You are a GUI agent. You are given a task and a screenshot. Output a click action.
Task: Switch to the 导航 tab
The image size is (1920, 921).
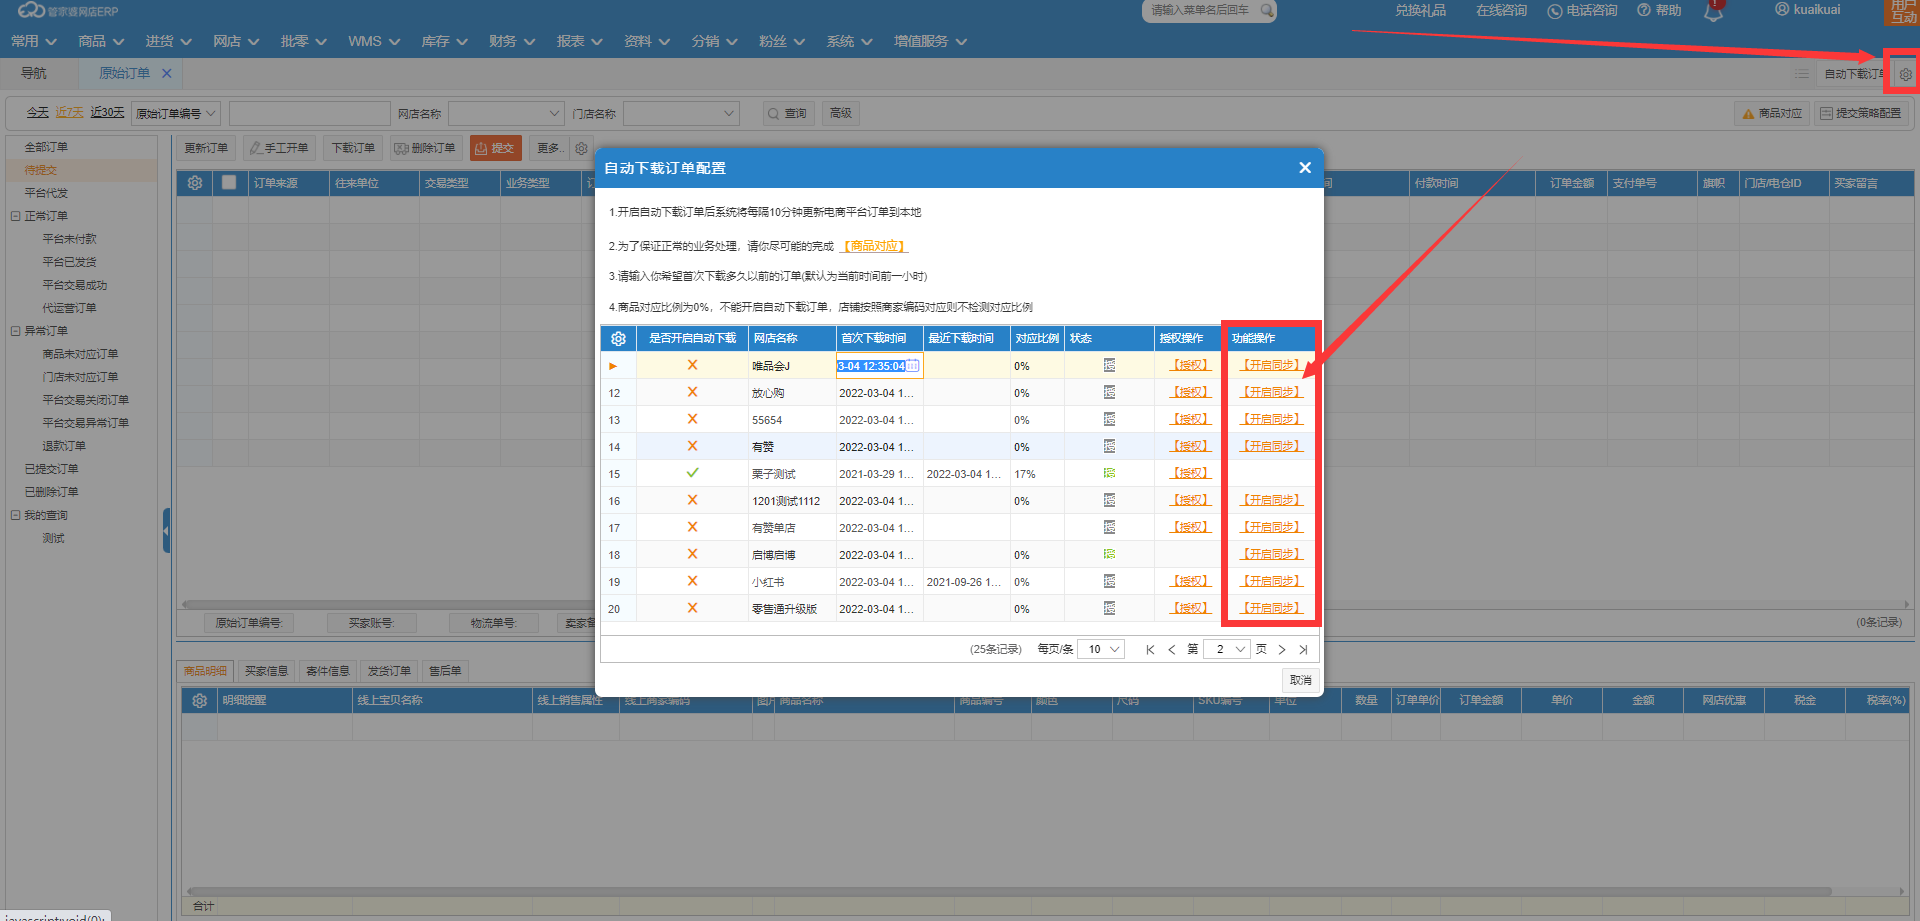34,73
